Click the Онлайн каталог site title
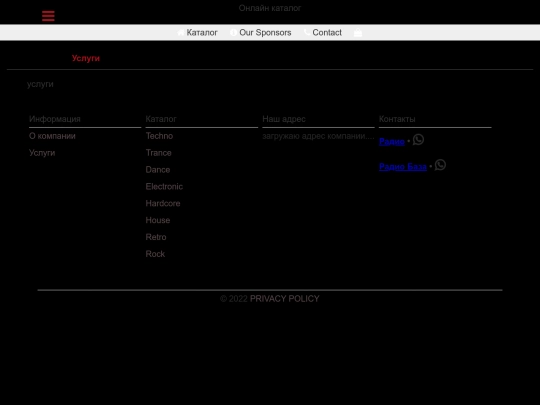This screenshot has height=405, width=540. [x=270, y=8]
